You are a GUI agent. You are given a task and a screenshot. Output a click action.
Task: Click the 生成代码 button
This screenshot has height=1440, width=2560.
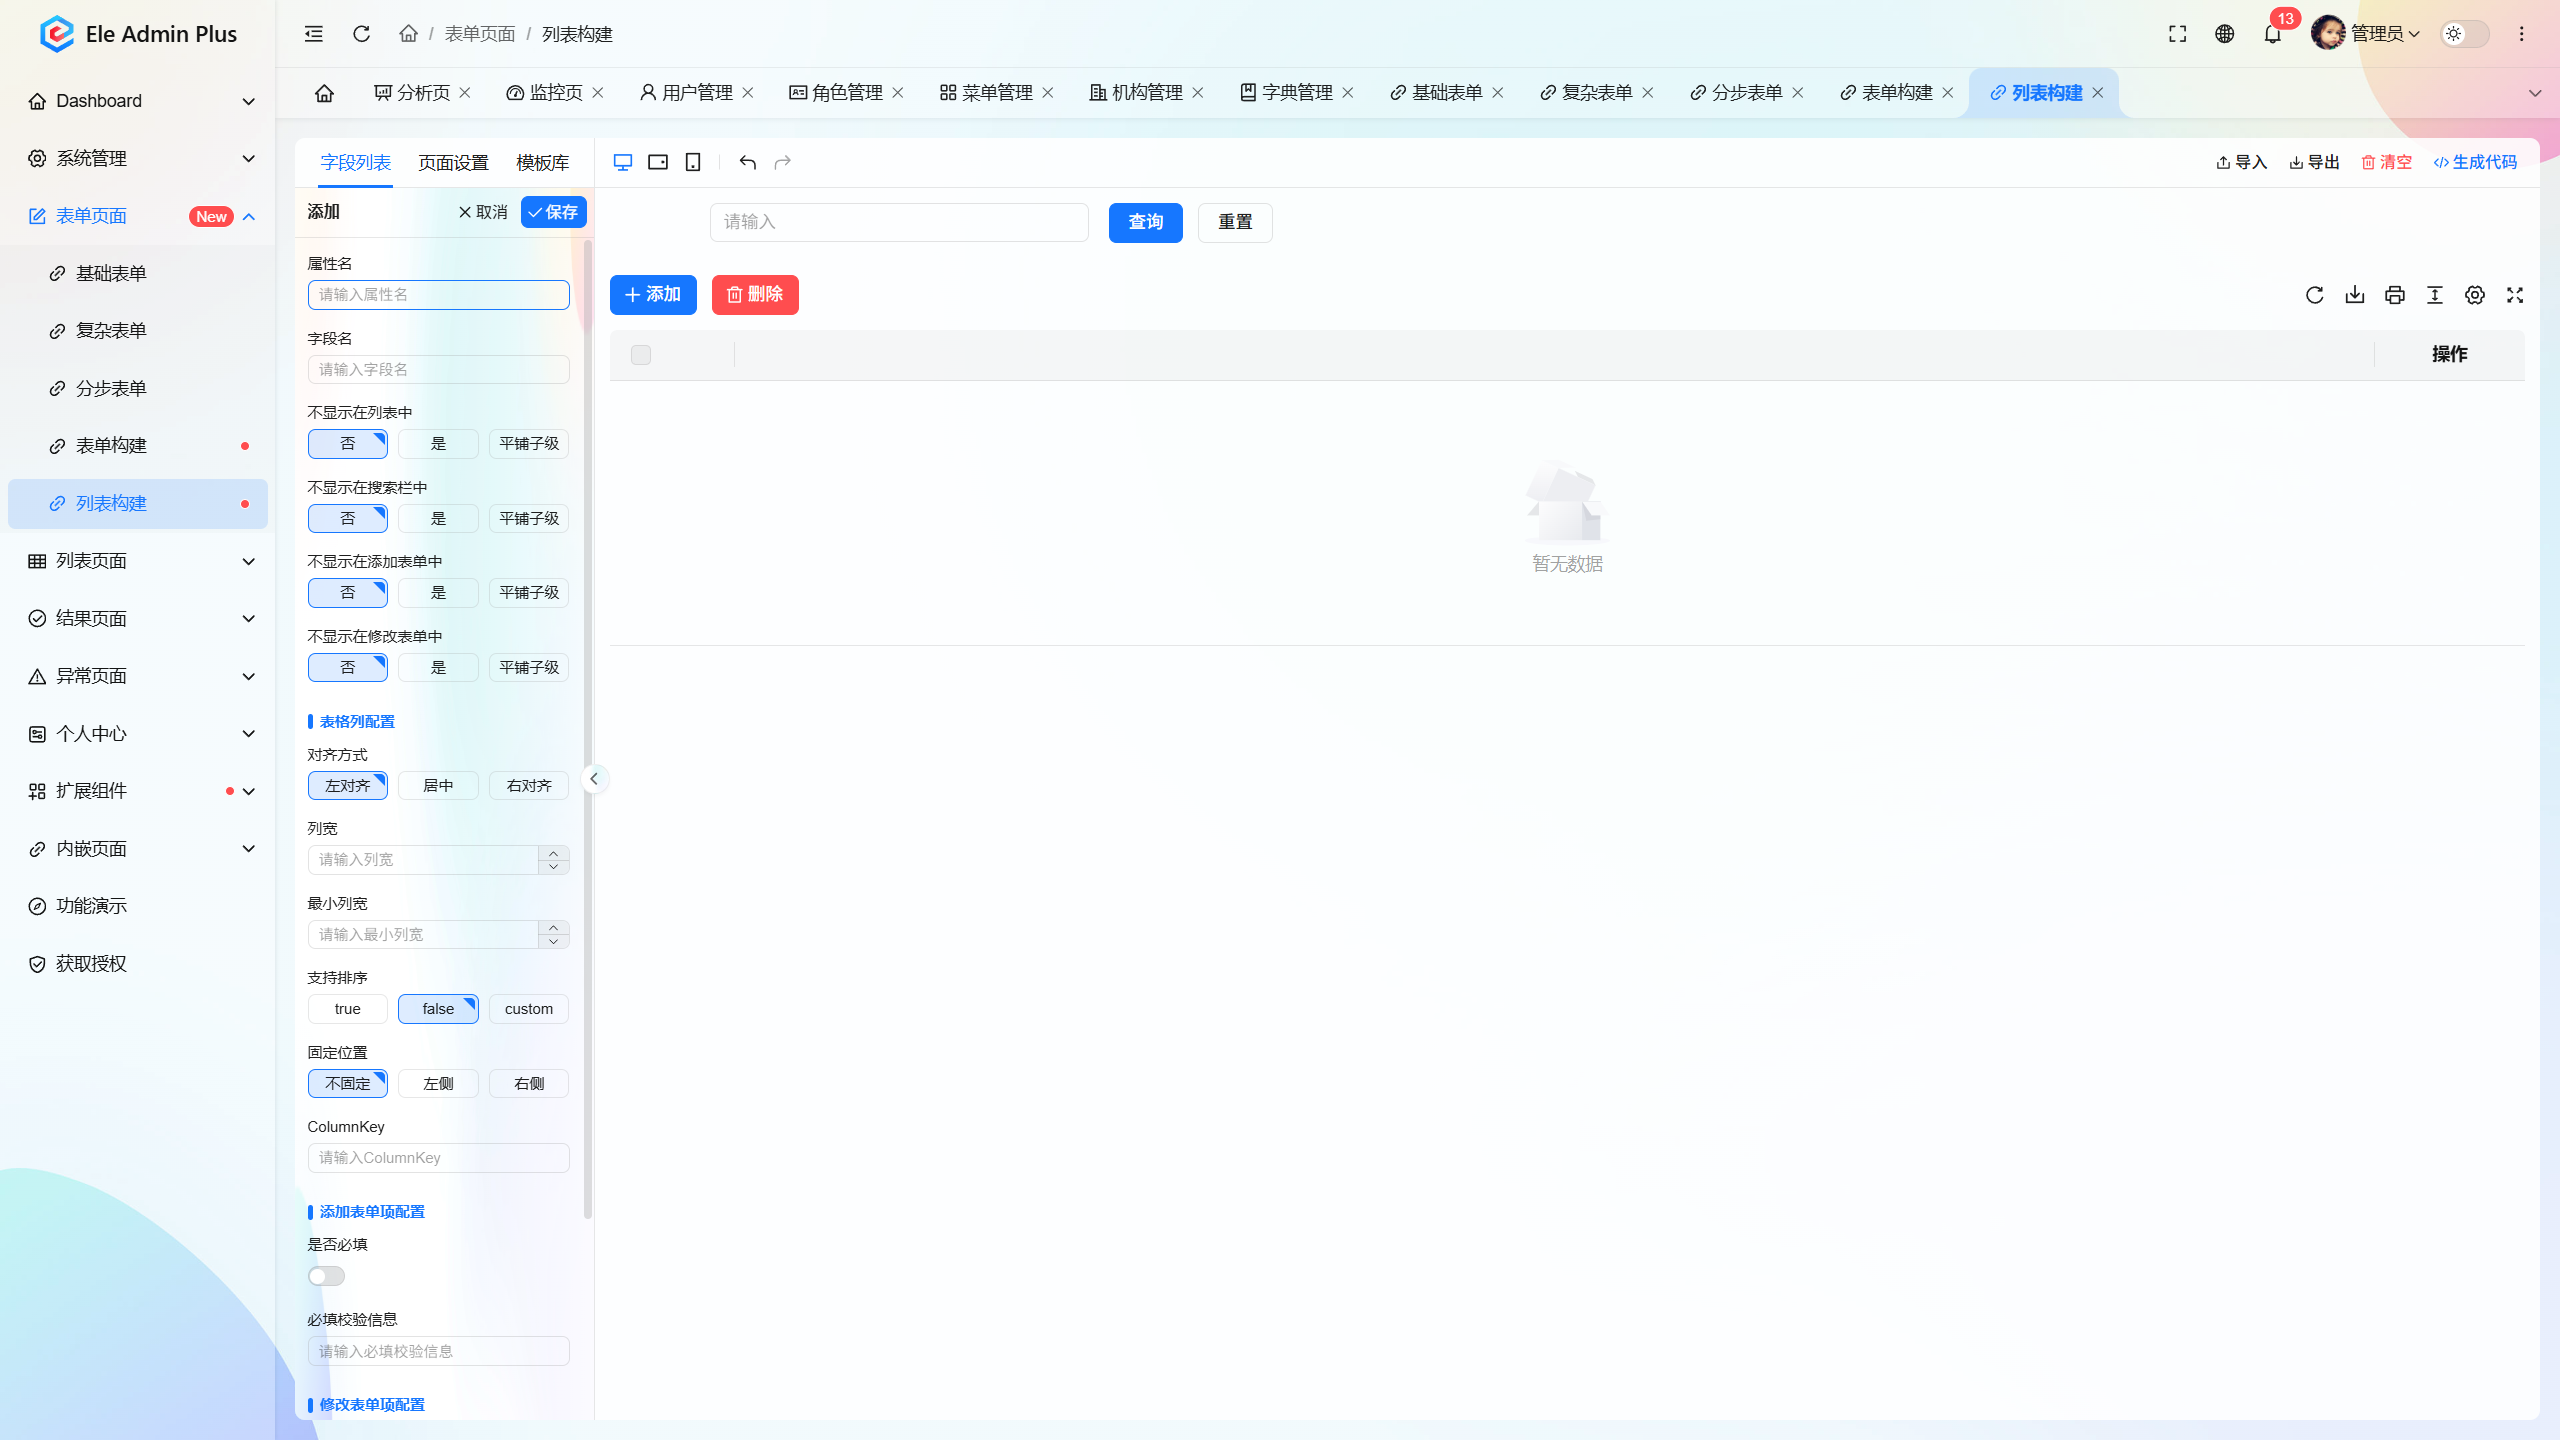click(2475, 162)
